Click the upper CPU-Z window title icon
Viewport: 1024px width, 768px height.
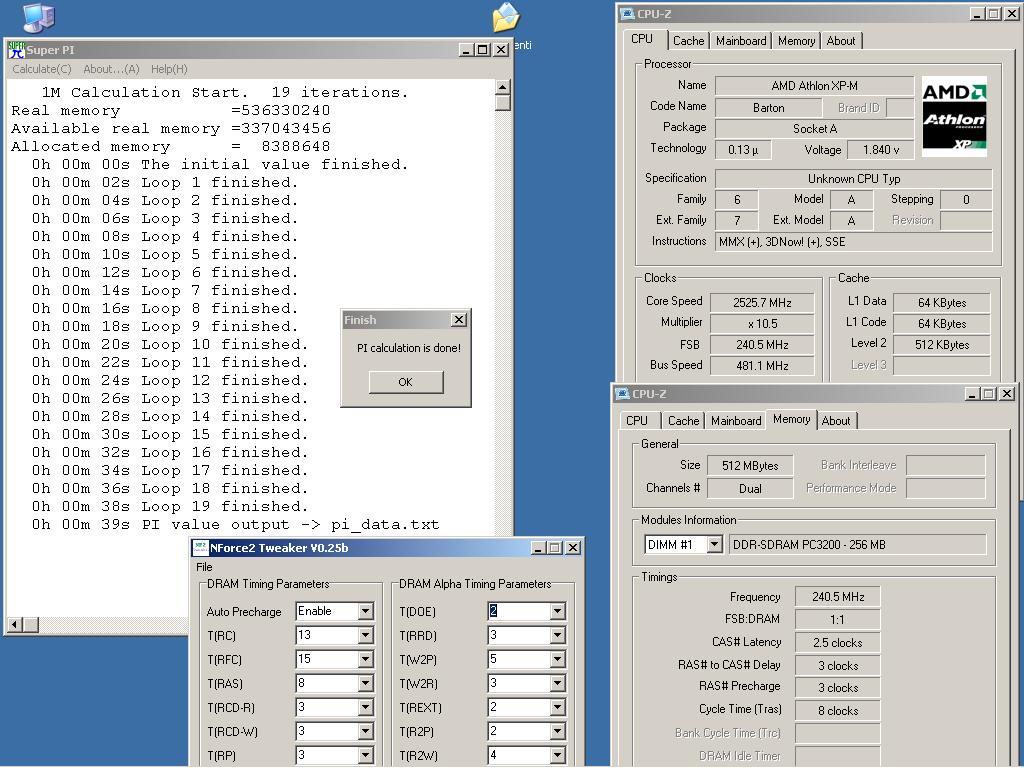point(628,14)
